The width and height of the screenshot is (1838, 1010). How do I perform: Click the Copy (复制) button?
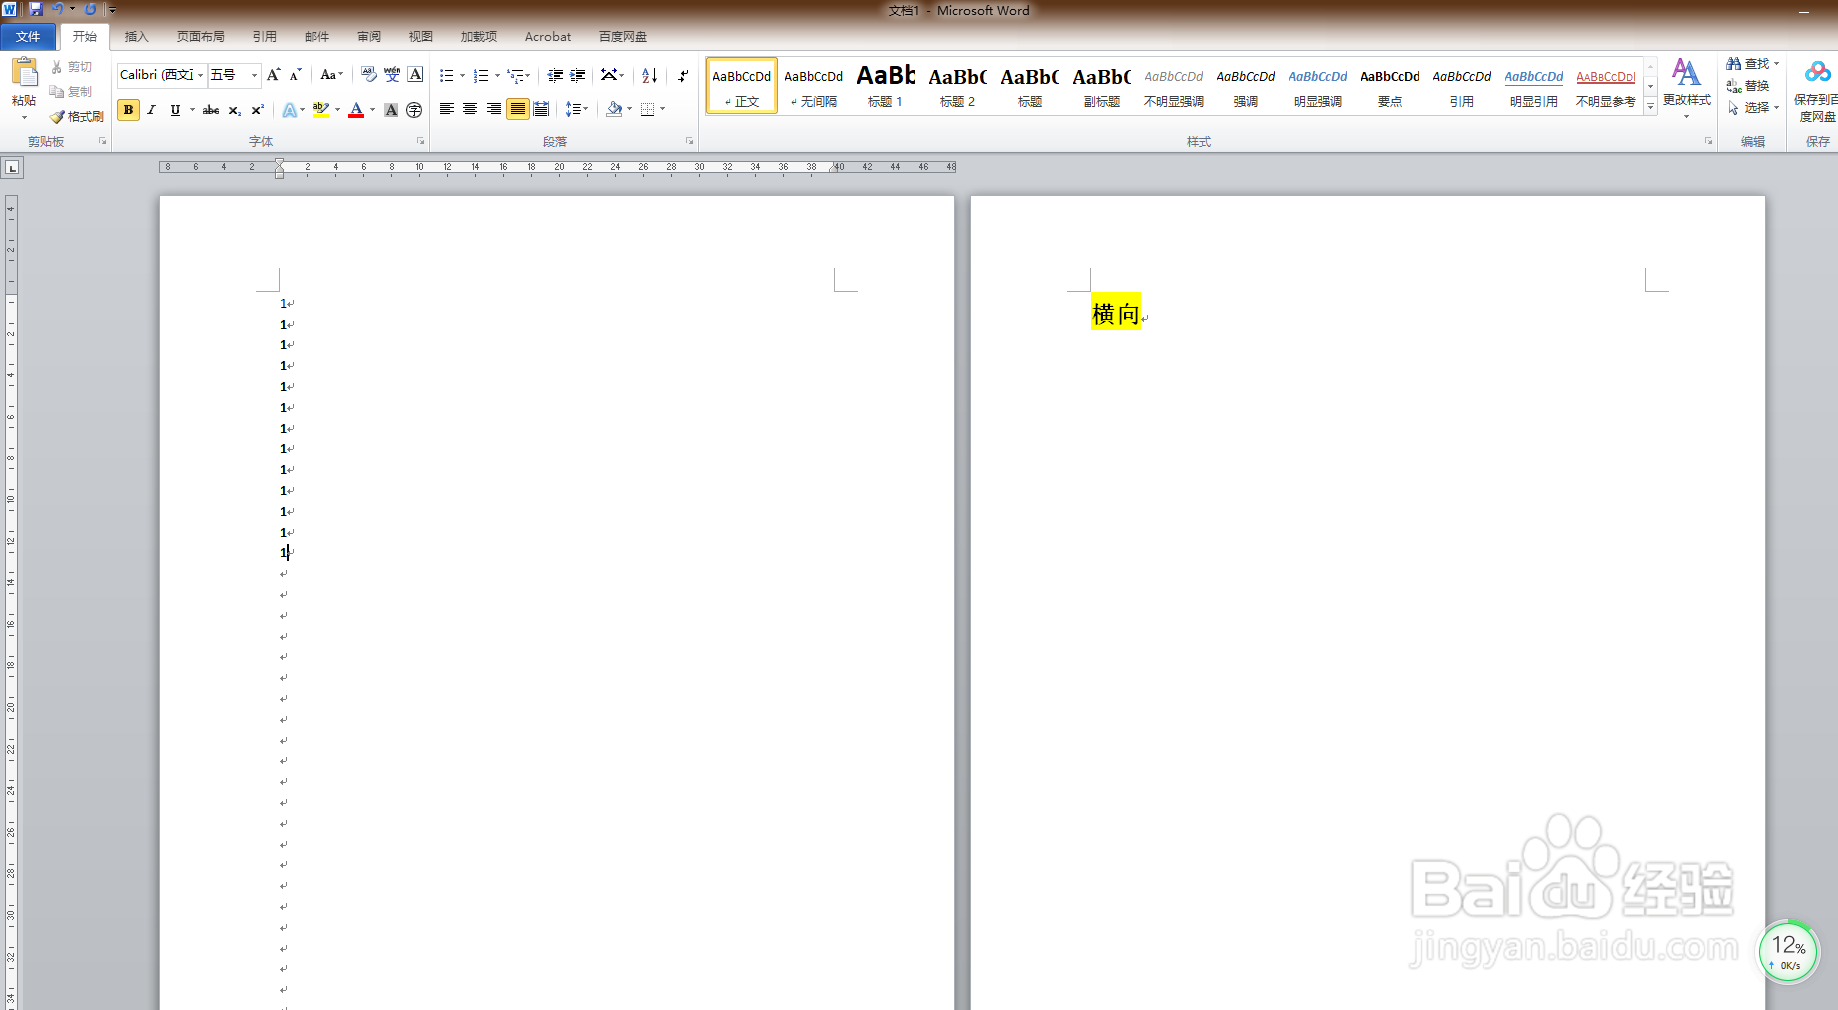(71, 92)
